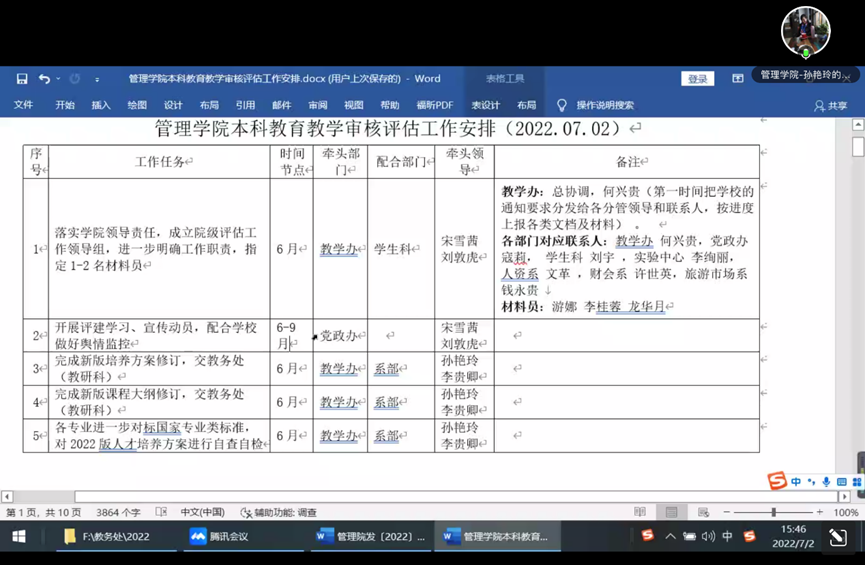Switch to Print Layout view
This screenshot has width=865, height=565.
click(x=671, y=512)
